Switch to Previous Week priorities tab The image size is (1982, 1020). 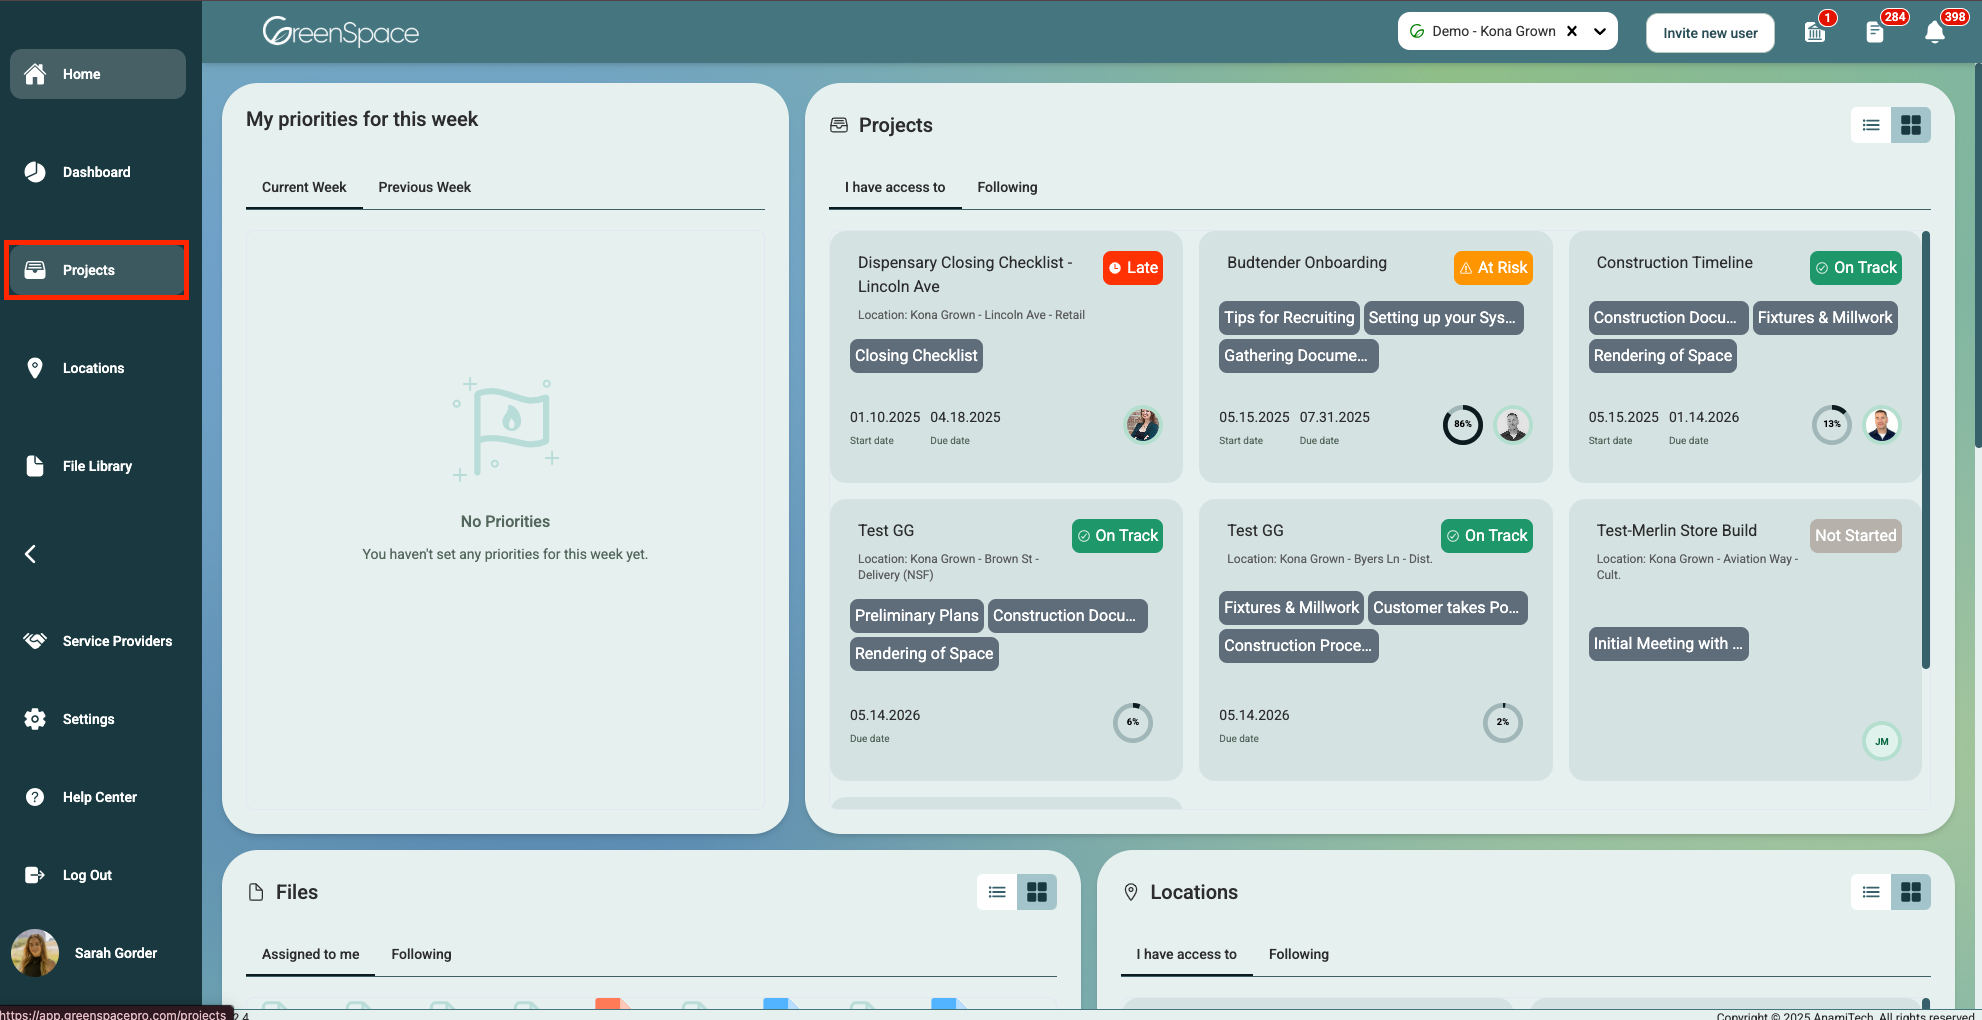click(x=425, y=187)
